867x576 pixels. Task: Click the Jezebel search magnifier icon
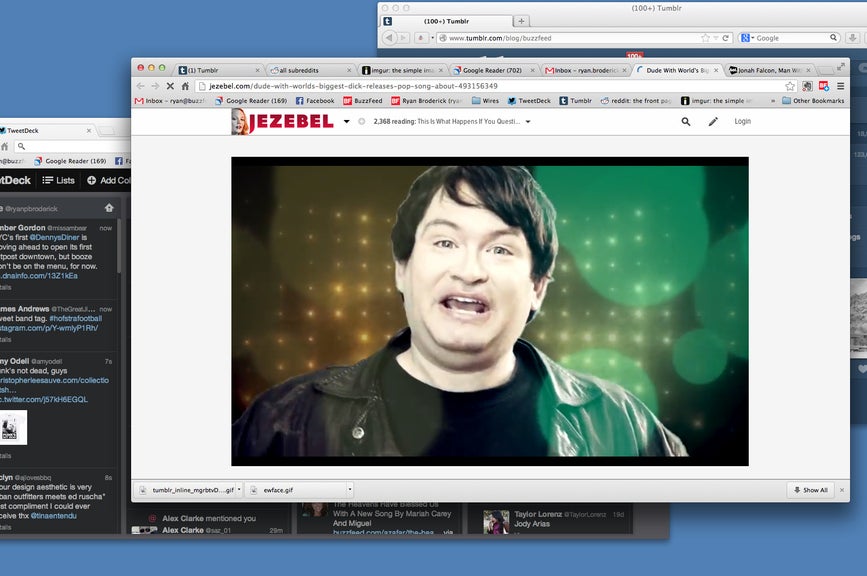(x=686, y=122)
